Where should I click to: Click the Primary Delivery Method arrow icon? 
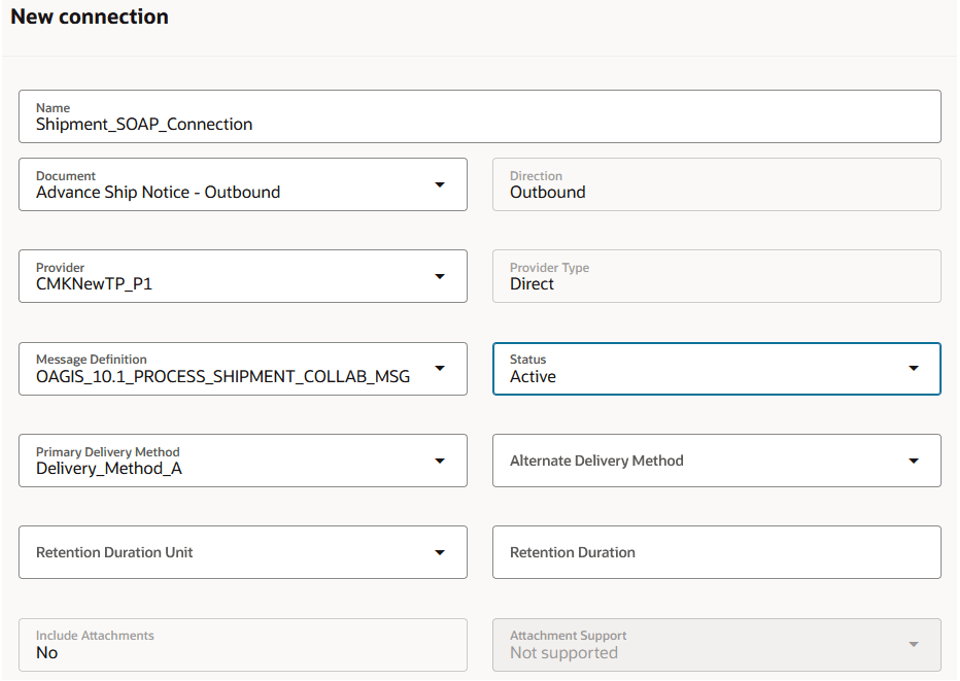(439, 461)
